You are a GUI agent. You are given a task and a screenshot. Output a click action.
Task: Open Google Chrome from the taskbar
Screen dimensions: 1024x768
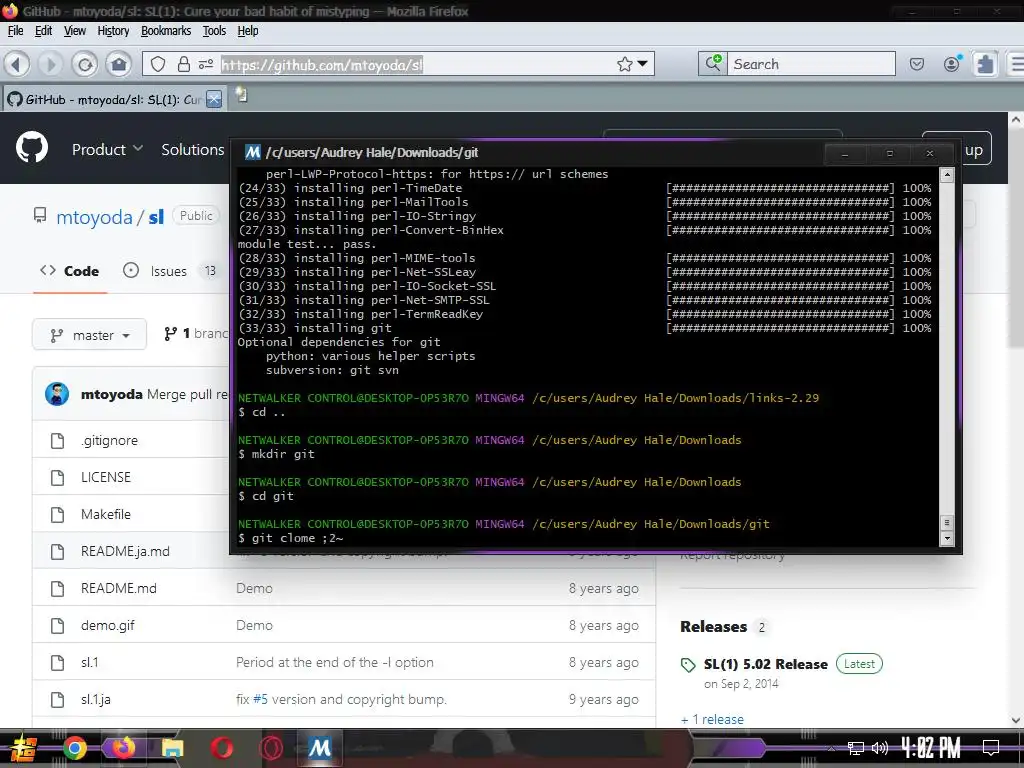point(75,748)
